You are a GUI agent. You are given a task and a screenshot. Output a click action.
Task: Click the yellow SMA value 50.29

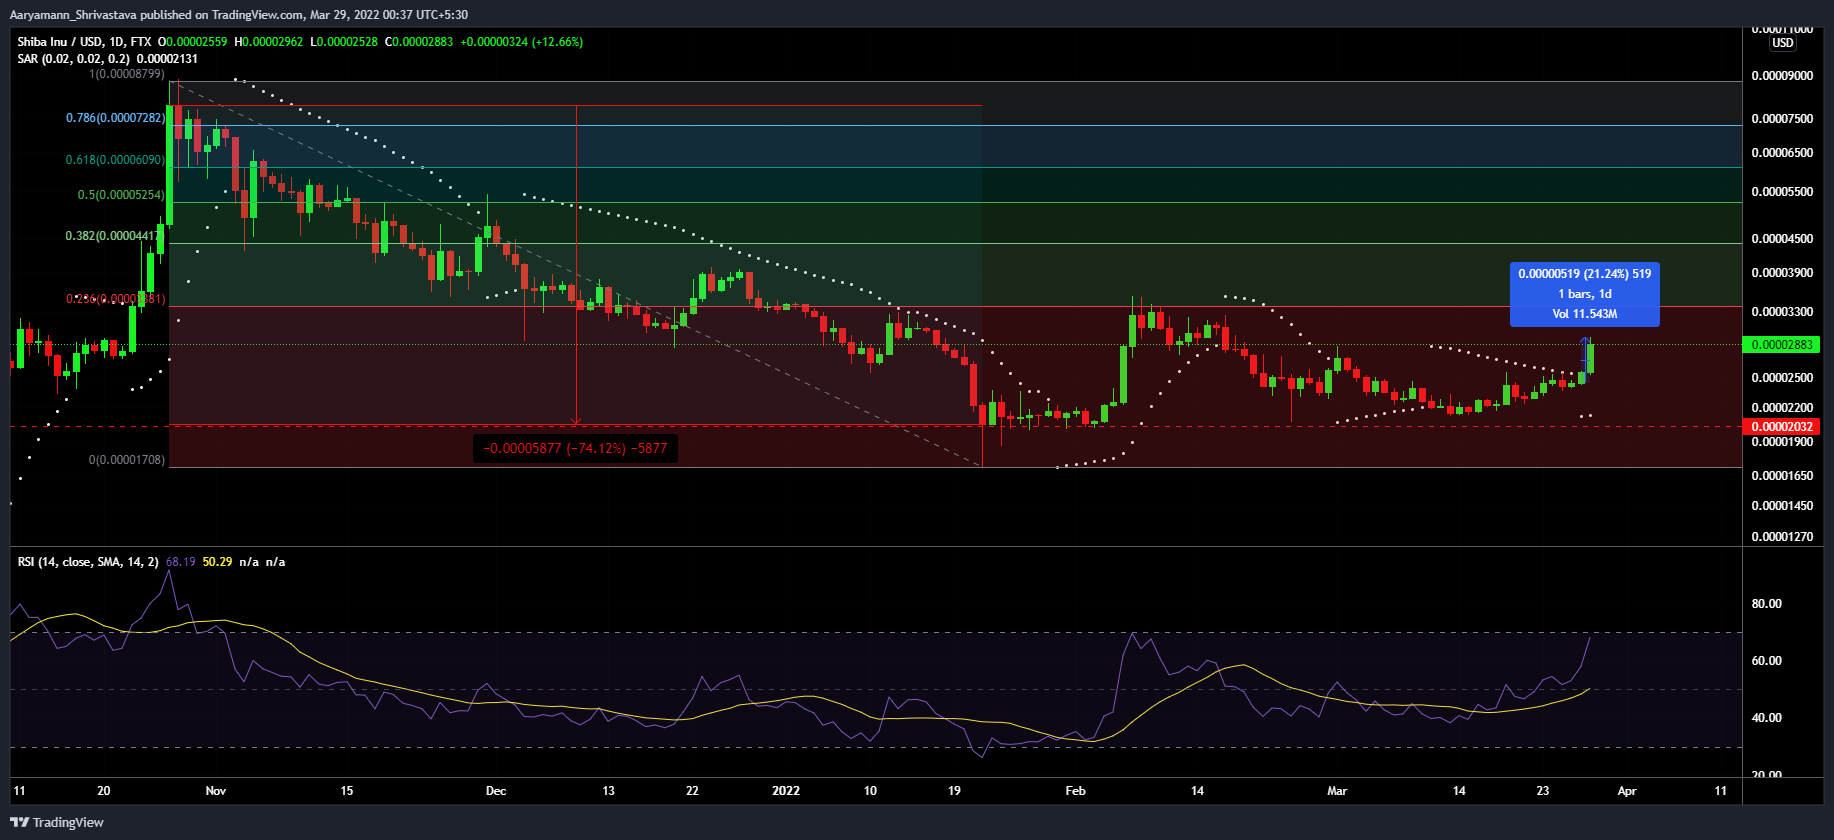[217, 562]
